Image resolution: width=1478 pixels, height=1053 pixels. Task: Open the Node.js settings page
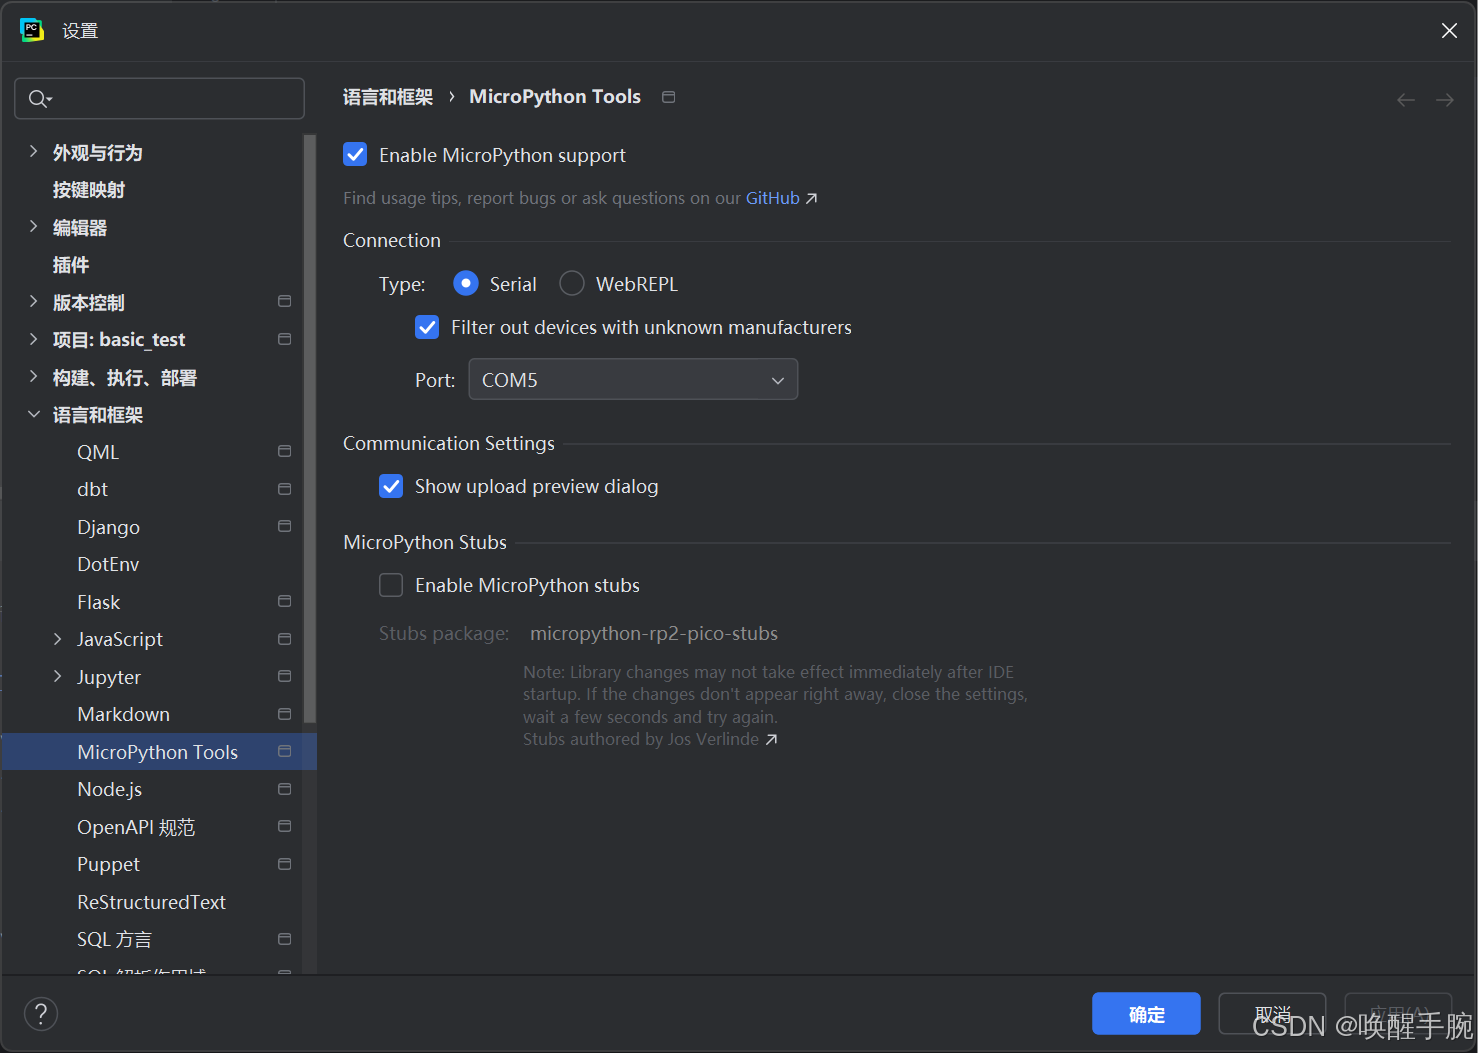109,789
